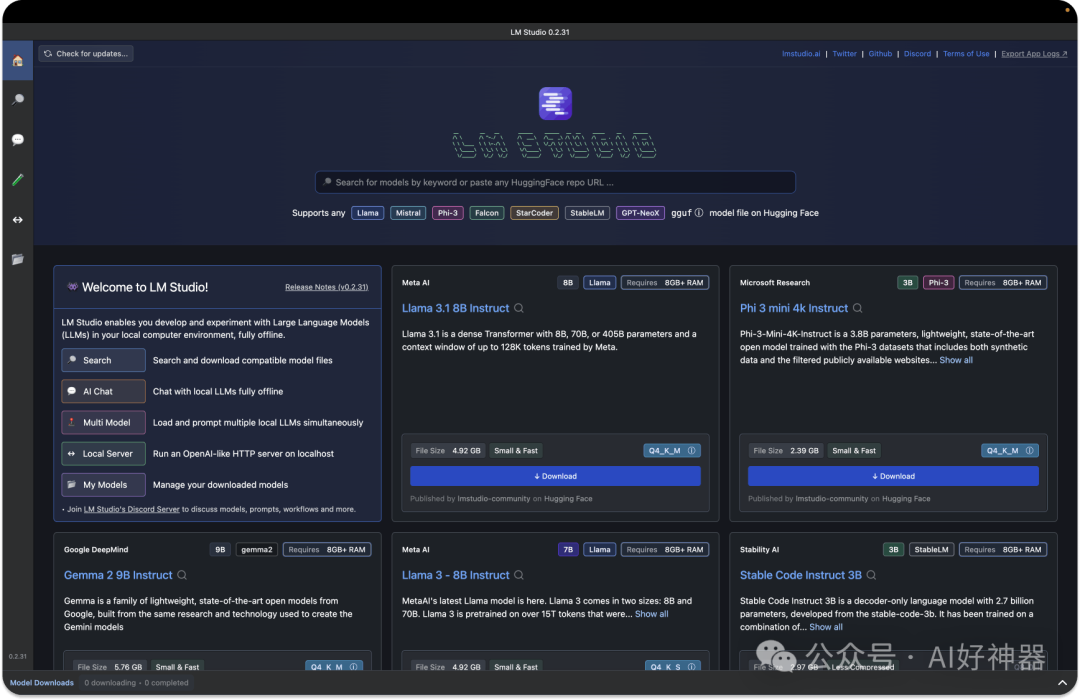Click the Search button in Welcome panel
Image resolution: width=1080 pixels, height=700 pixels.
tap(103, 360)
